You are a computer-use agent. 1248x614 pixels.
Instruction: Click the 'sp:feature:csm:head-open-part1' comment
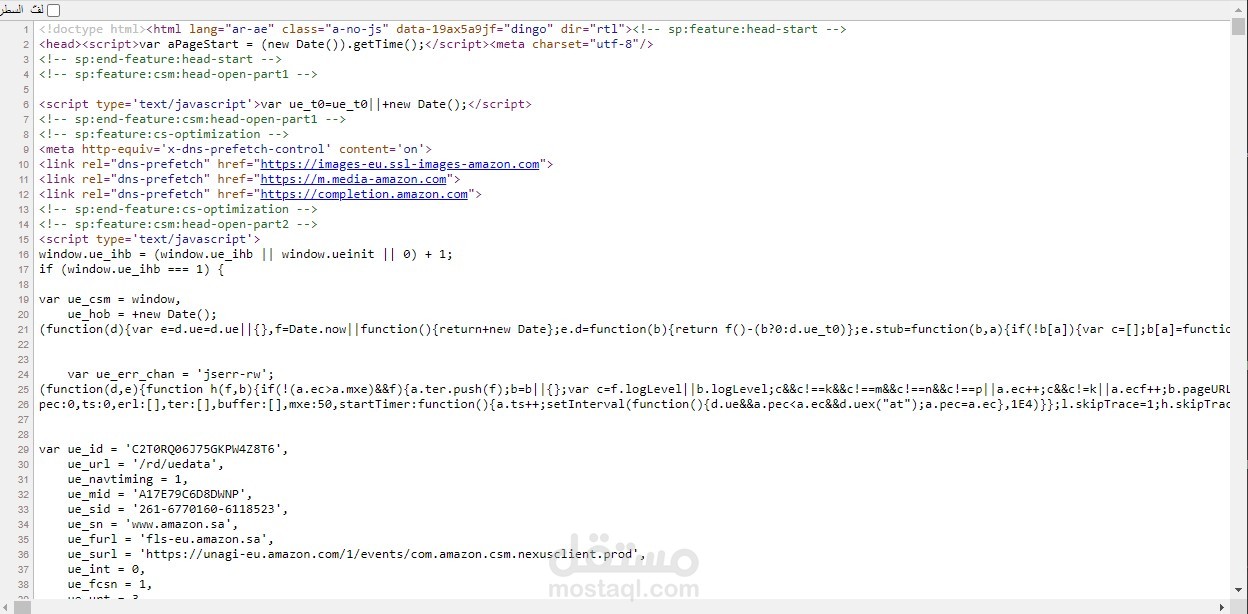pyautogui.click(x=178, y=74)
